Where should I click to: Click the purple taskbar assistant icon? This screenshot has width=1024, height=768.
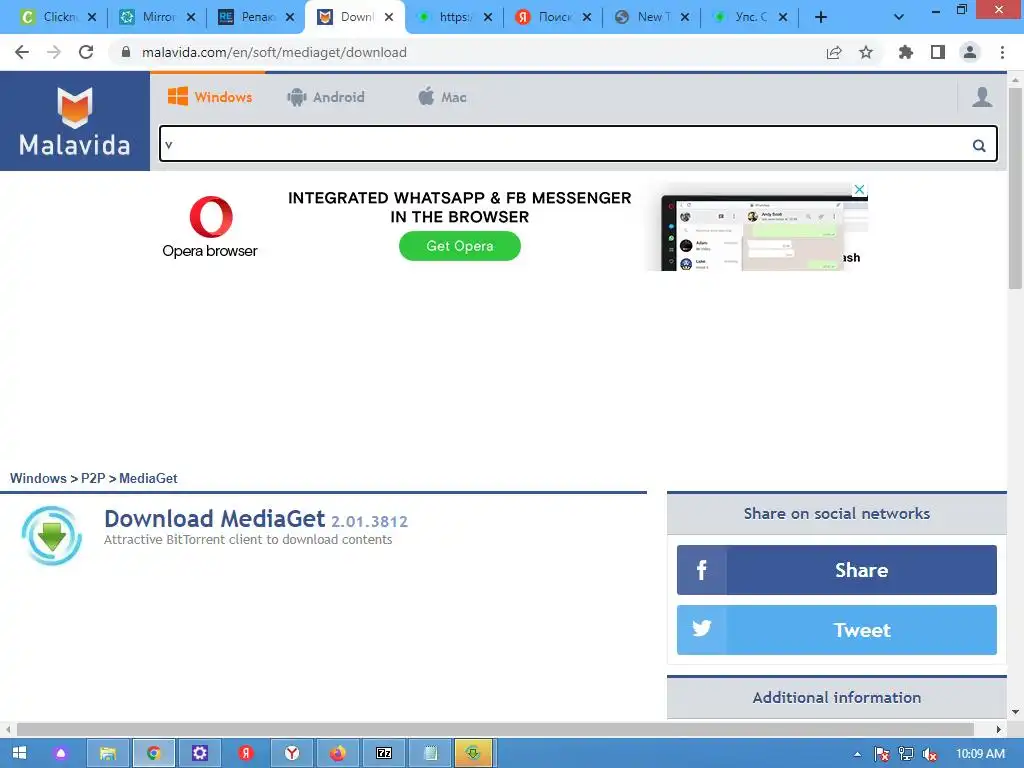pyautogui.click(x=61, y=753)
